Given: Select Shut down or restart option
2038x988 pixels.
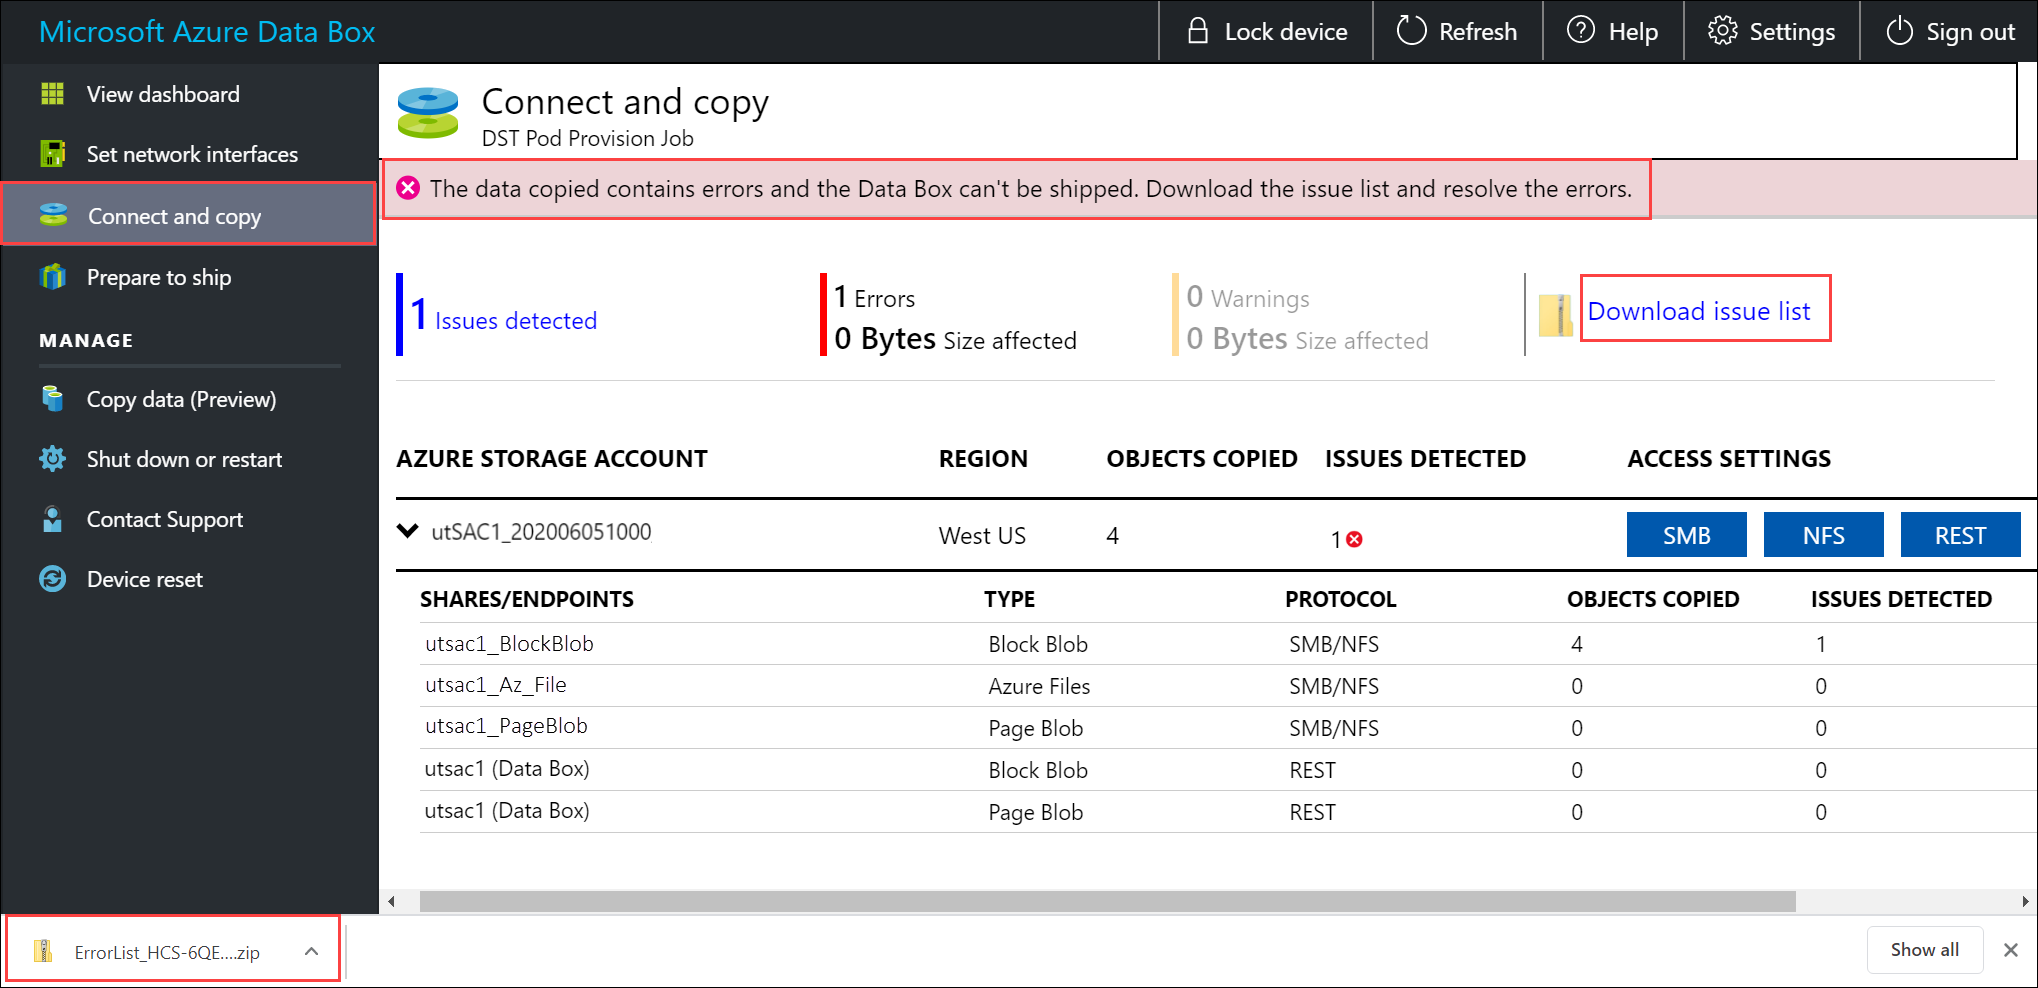Looking at the screenshot, I should [184, 459].
